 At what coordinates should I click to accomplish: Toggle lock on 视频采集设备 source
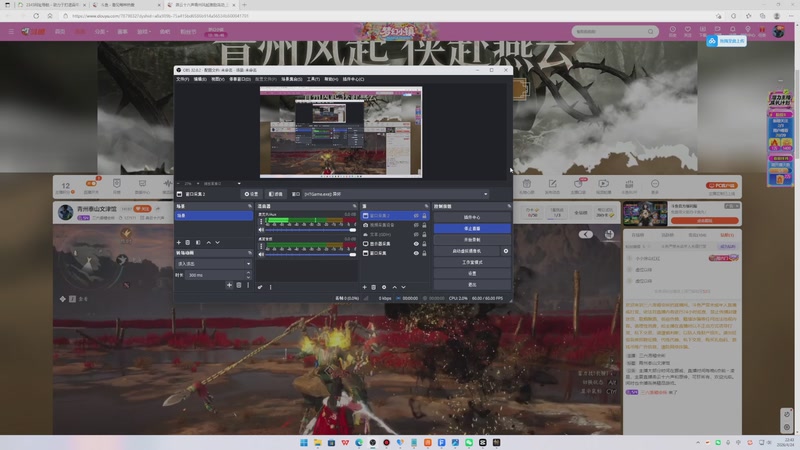pyautogui.click(x=424, y=225)
